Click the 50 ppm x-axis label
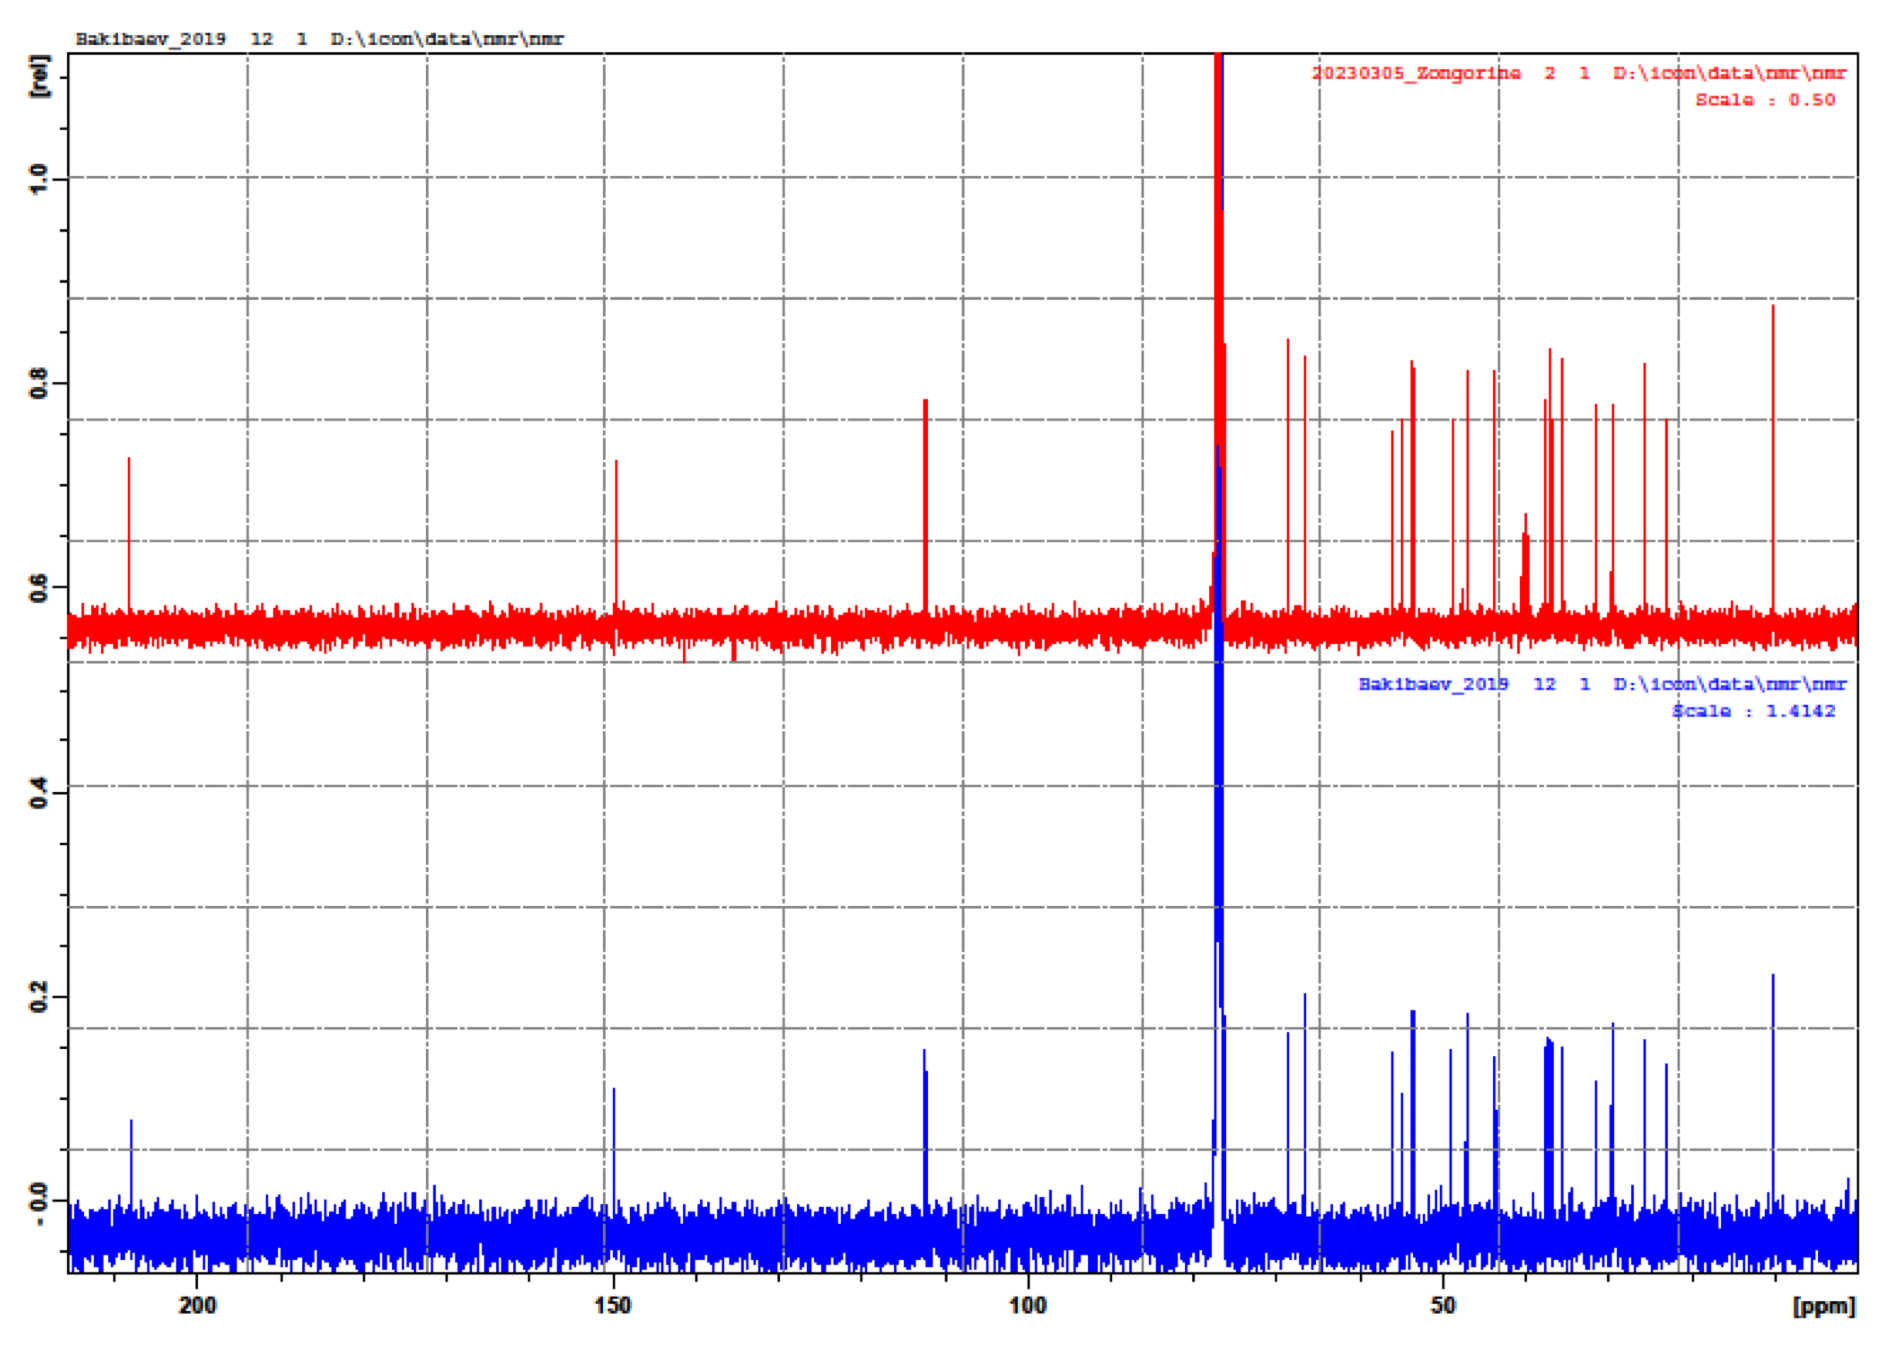 1442,1305
